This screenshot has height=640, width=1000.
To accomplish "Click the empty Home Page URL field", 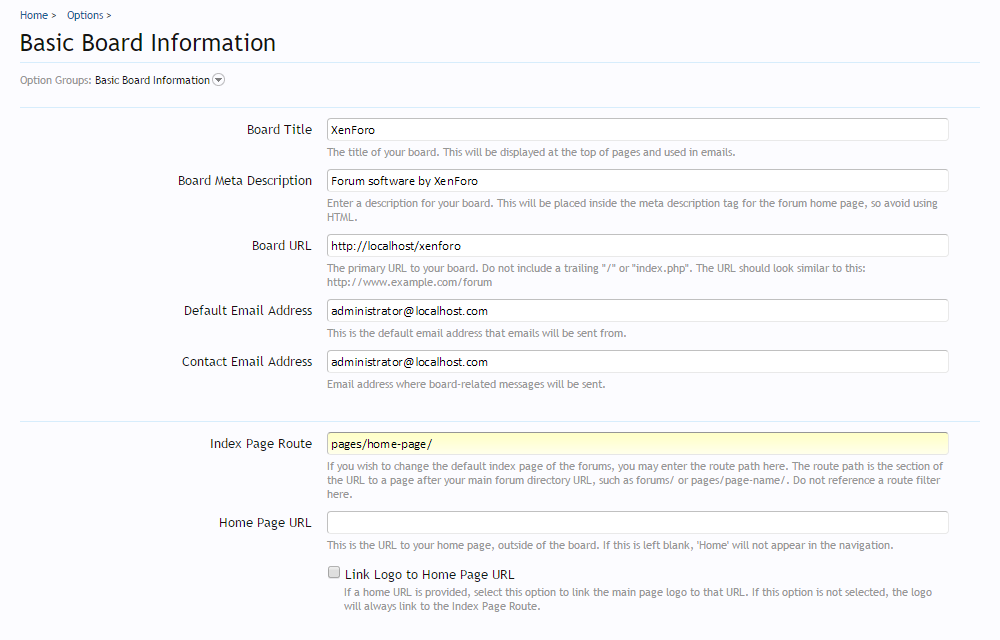I will click(x=637, y=523).
